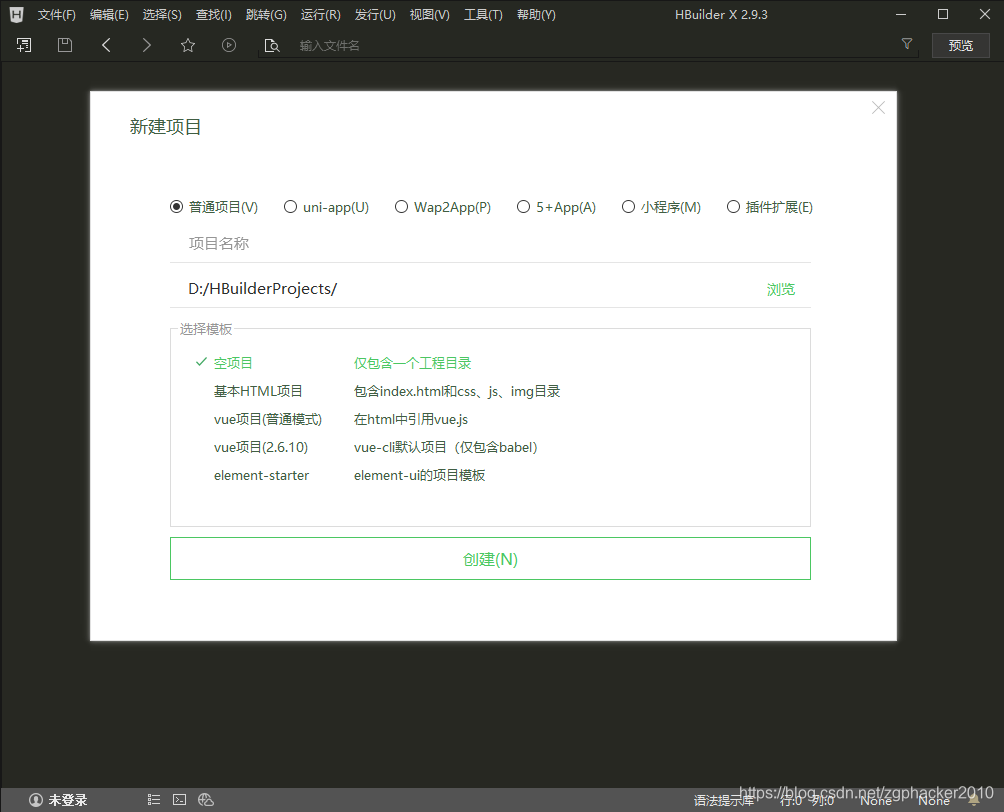Open new file toolbar icon
This screenshot has width=1004, height=812.
click(24, 45)
